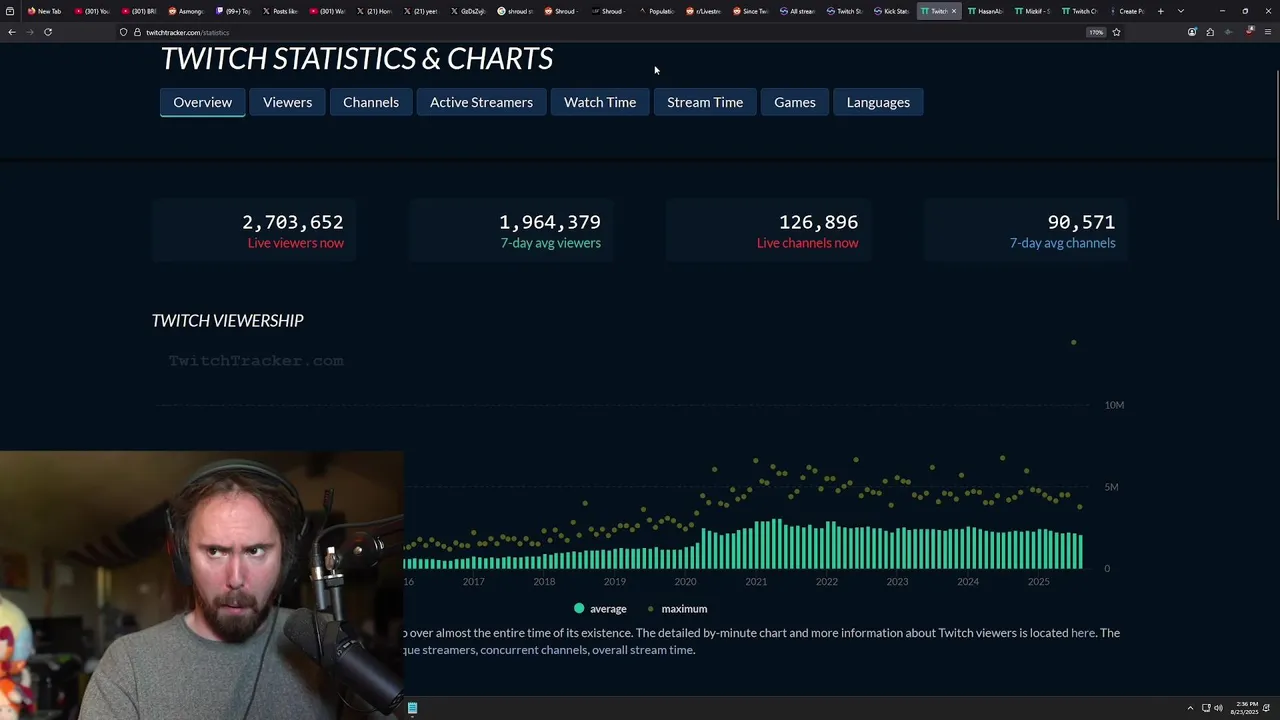Reload the page with the refresh icon
This screenshot has height=720, width=1280.
[48, 32]
